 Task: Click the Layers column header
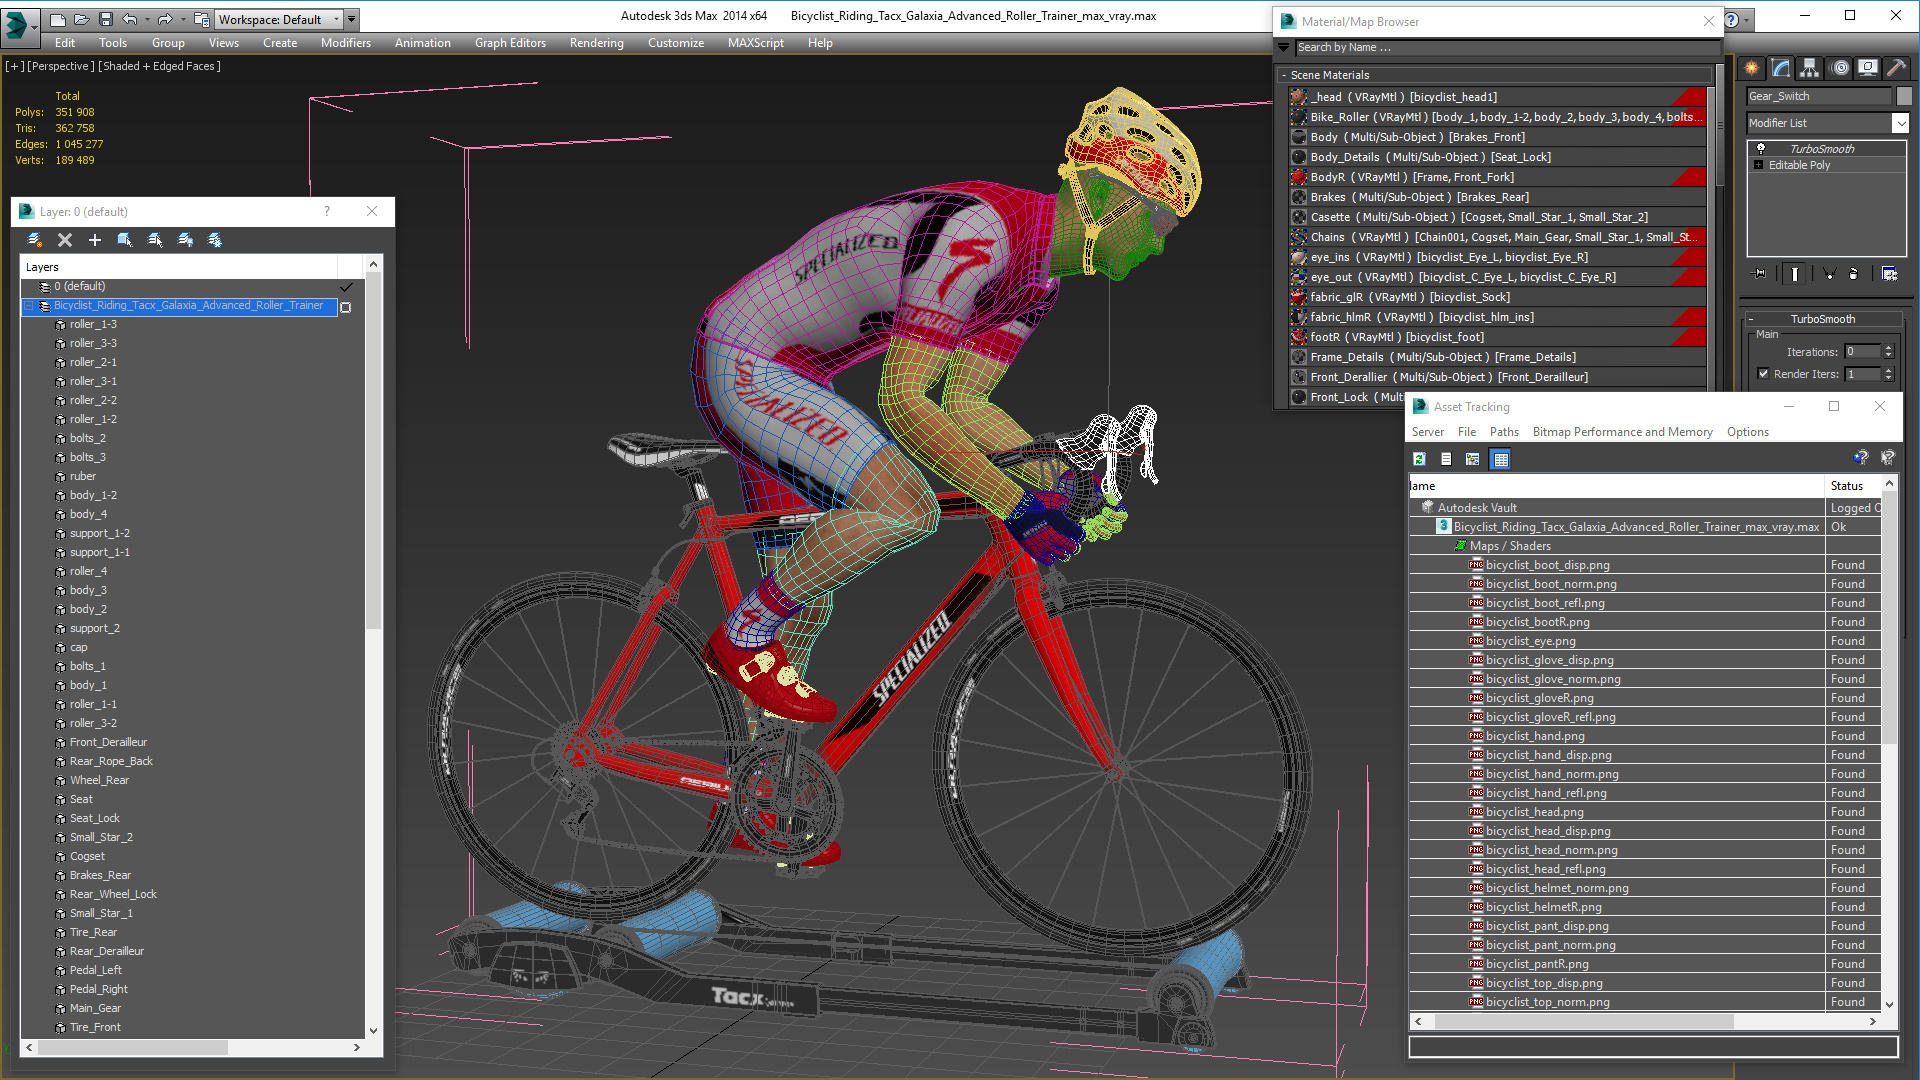coord(179,267)
